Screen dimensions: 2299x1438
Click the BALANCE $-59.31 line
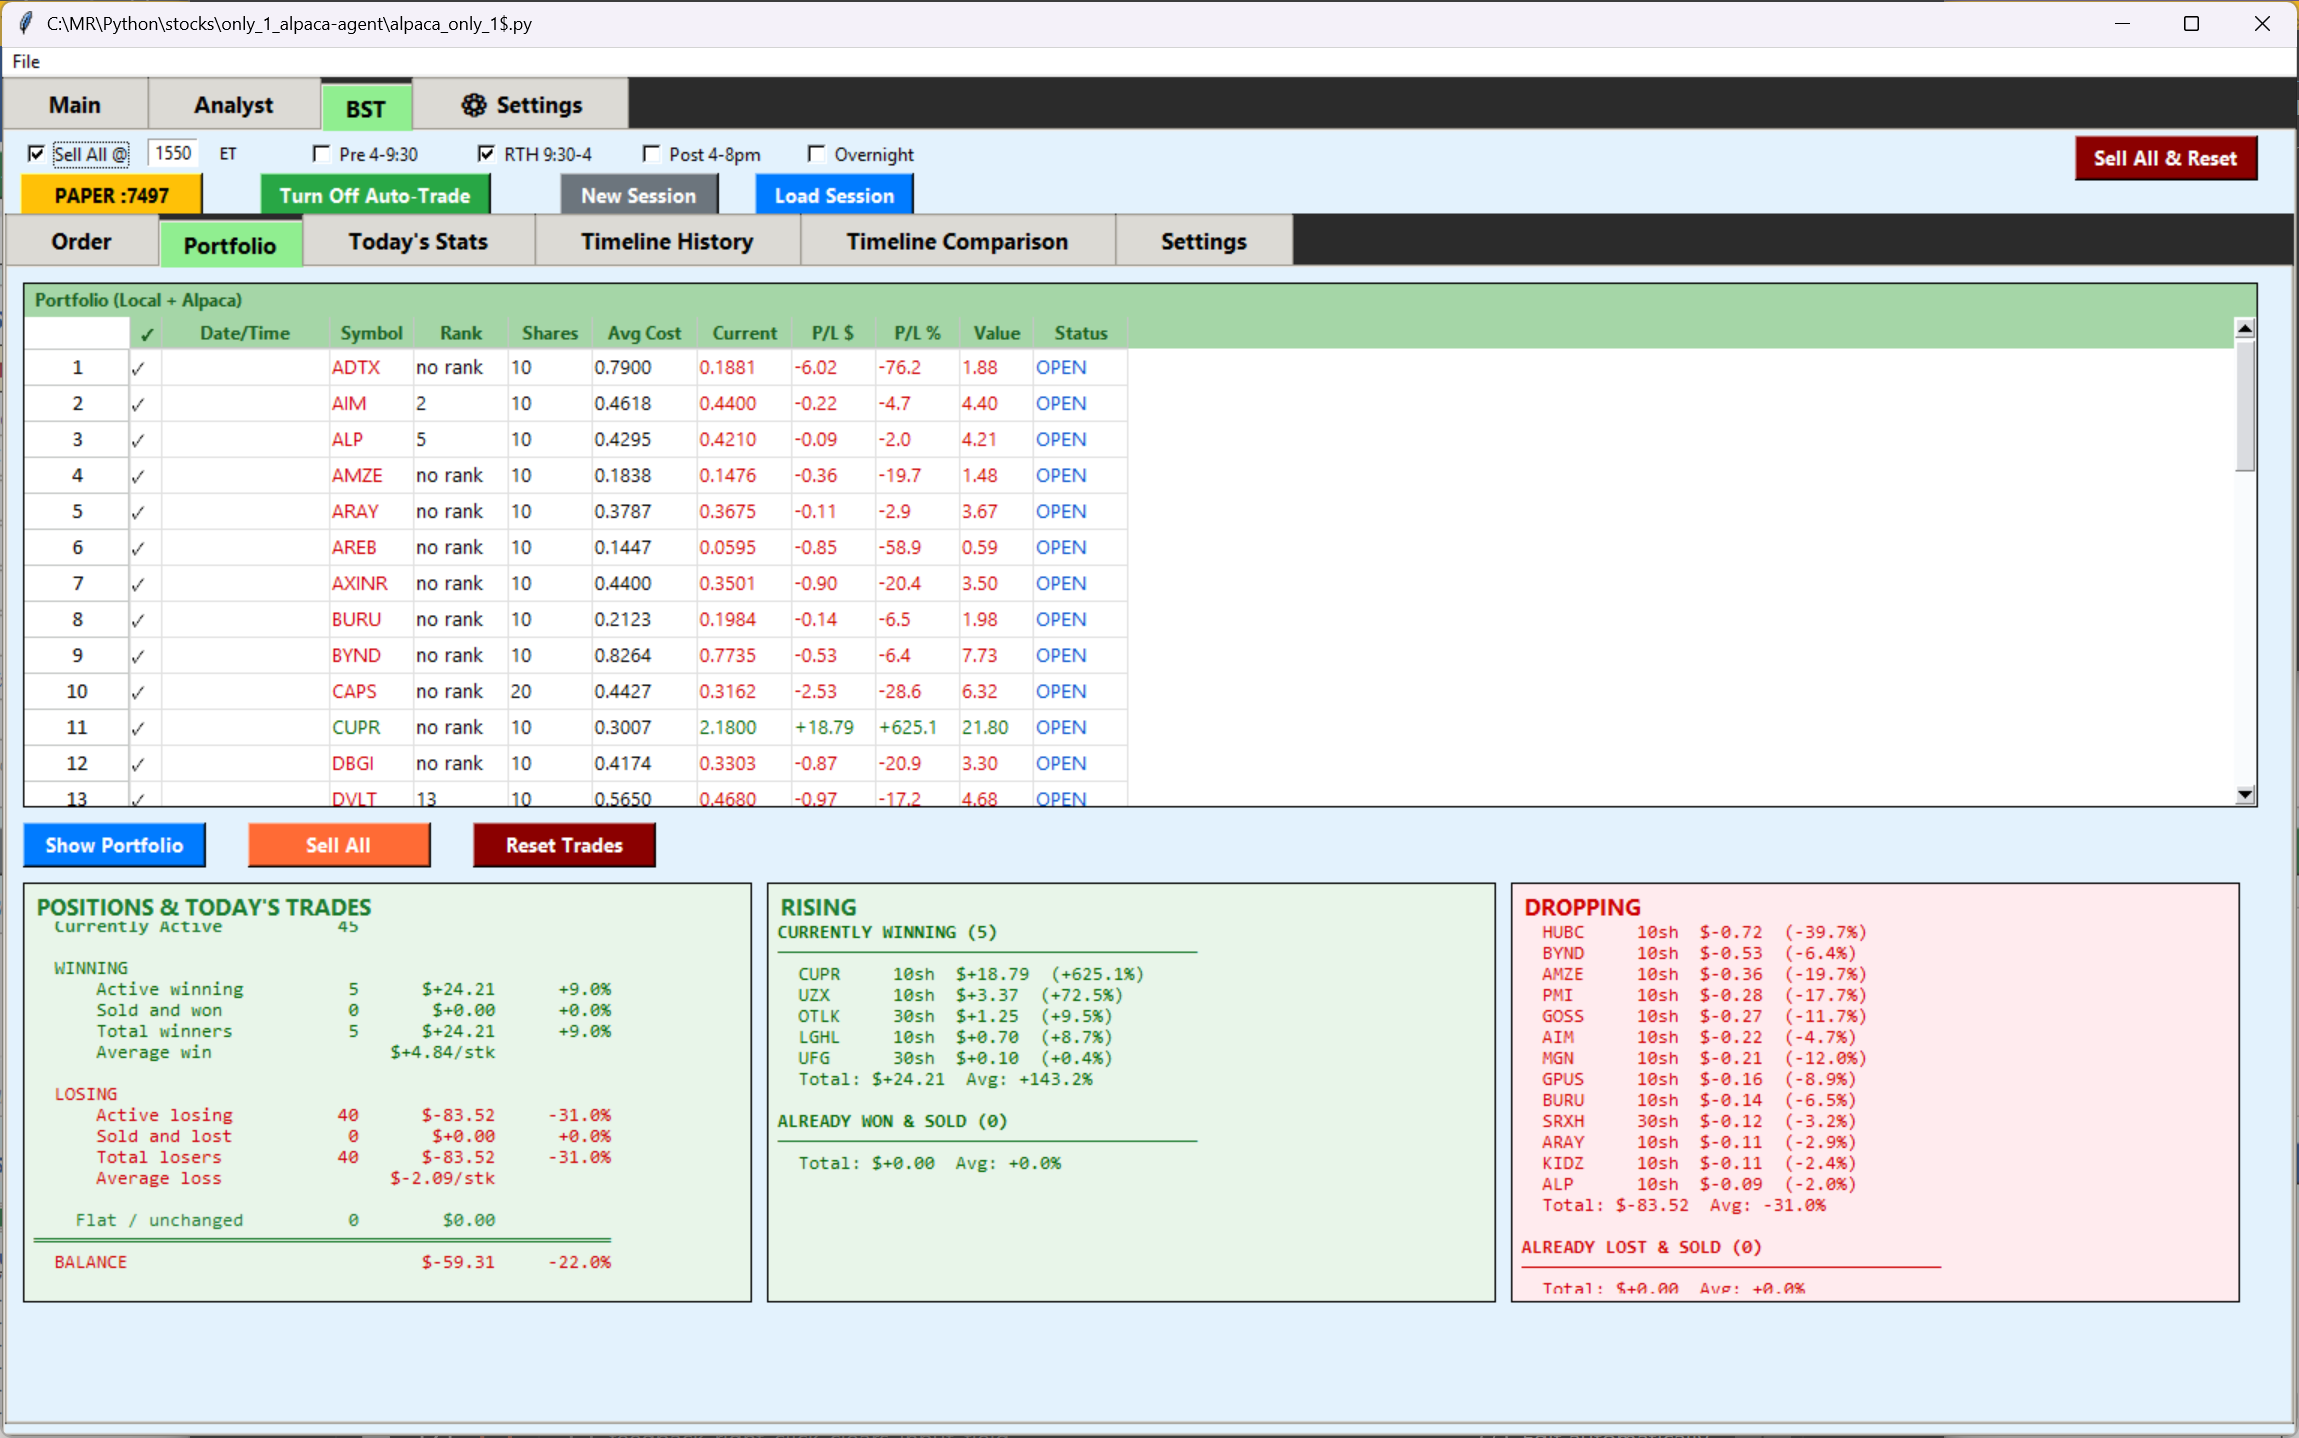[x=332, y=1262]
